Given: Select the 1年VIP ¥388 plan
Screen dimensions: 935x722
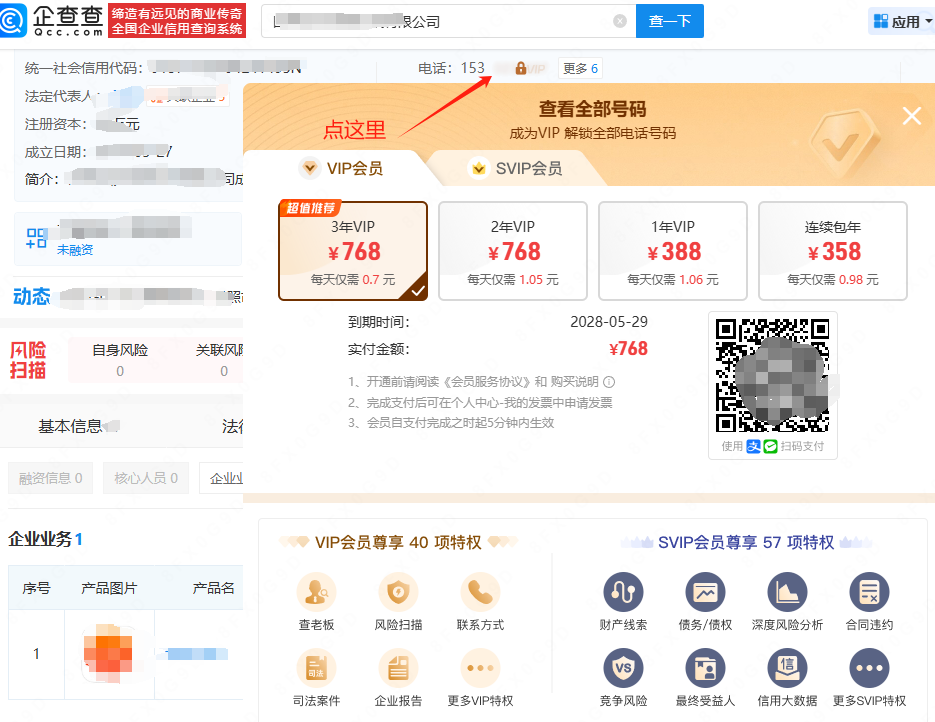Looking at the screenshot, I should tap(673, 250).
